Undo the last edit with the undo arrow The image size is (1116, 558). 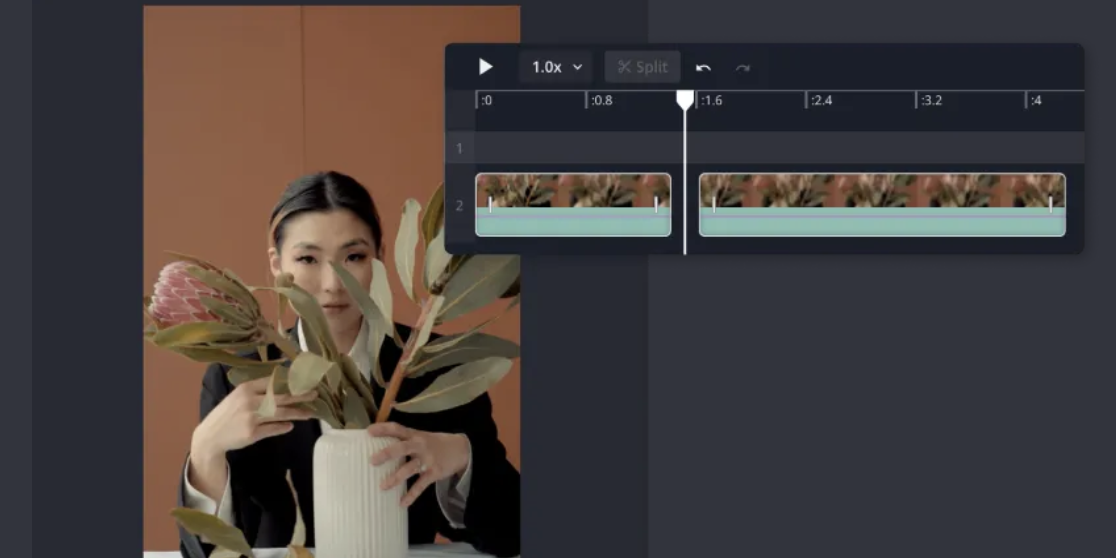703,68
